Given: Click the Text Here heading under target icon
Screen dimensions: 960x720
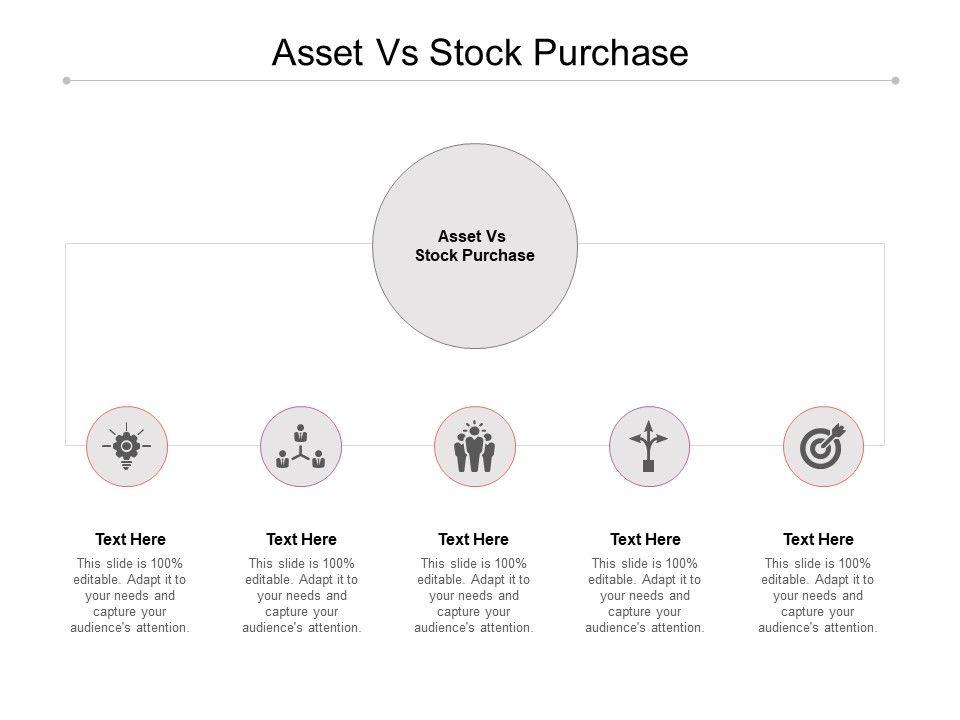Looking at the screenshot, I should point(818,540).
